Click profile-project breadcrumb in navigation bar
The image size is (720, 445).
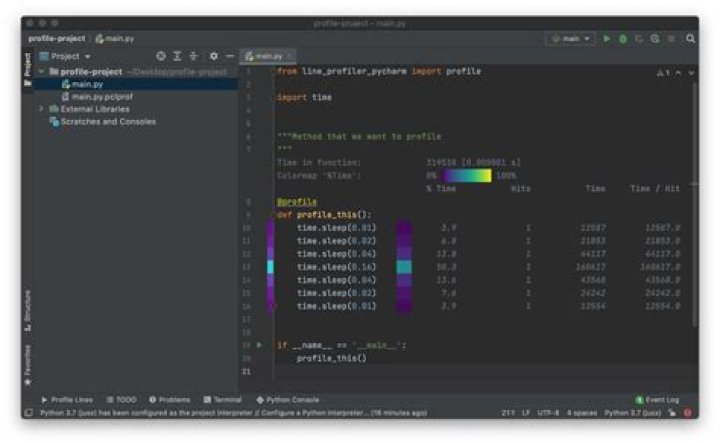click(x=57, y=39)
